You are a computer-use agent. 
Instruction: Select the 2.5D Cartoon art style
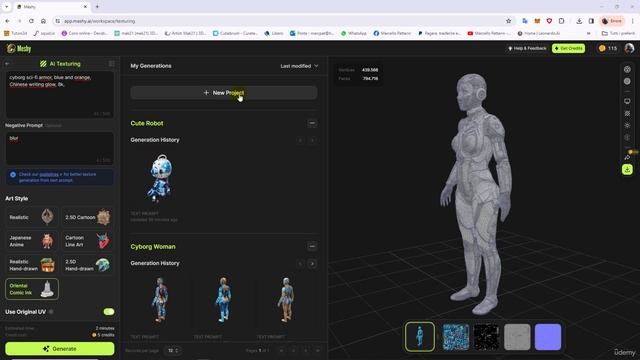(x=88, y=217)
